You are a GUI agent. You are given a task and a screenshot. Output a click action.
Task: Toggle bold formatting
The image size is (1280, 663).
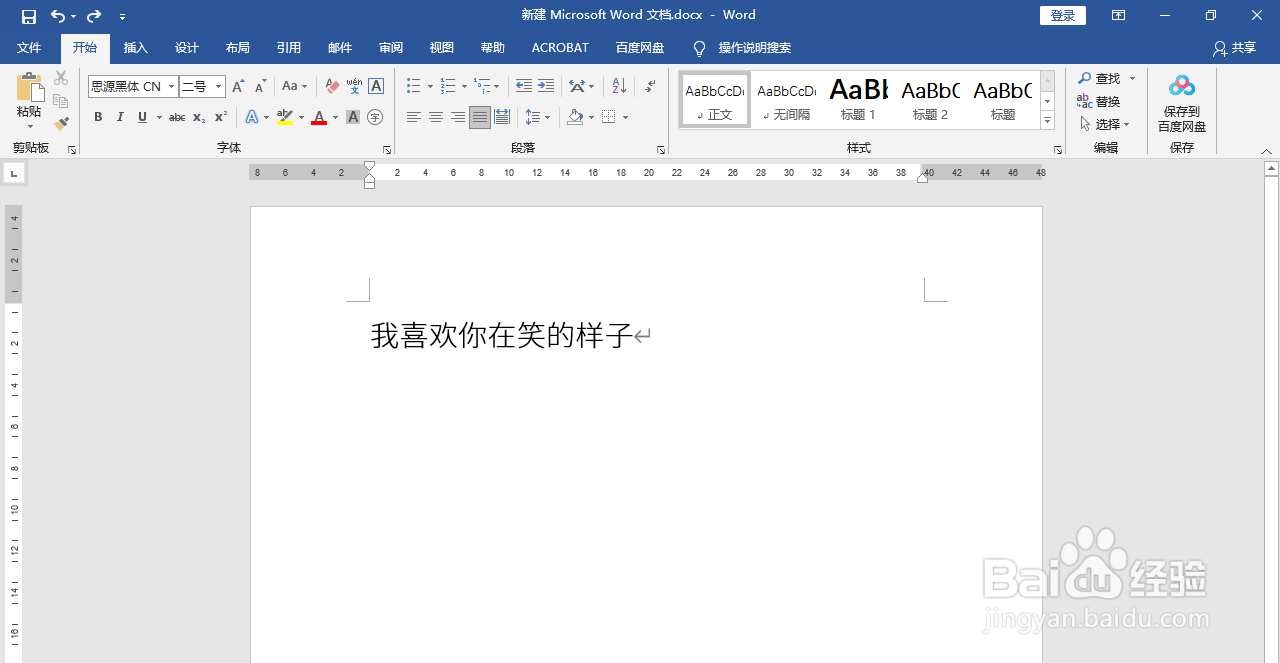(98, 117)
